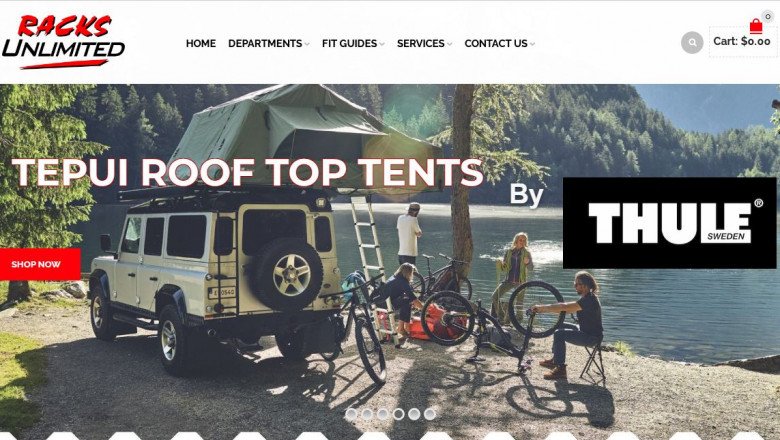Click the Tepui Roof Top Tents headline
780x440 pixels.
[247, 172]
